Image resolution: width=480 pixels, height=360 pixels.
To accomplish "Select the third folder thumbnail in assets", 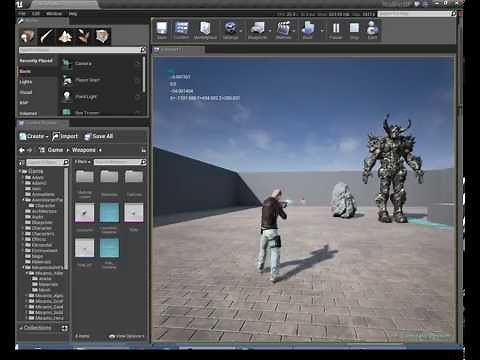I will (134, 177).
